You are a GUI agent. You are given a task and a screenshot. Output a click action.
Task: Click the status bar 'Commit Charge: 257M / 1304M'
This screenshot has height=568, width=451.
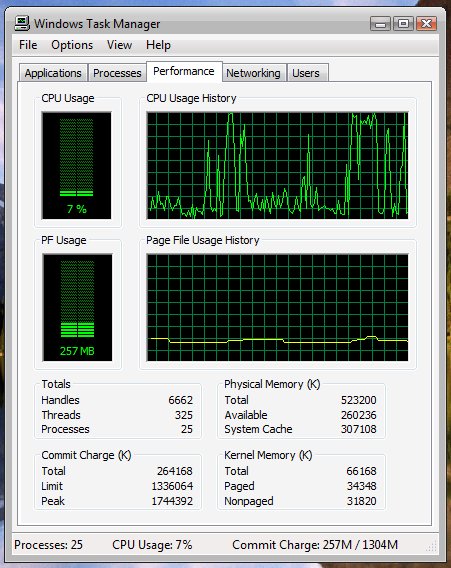click(315, 544)
